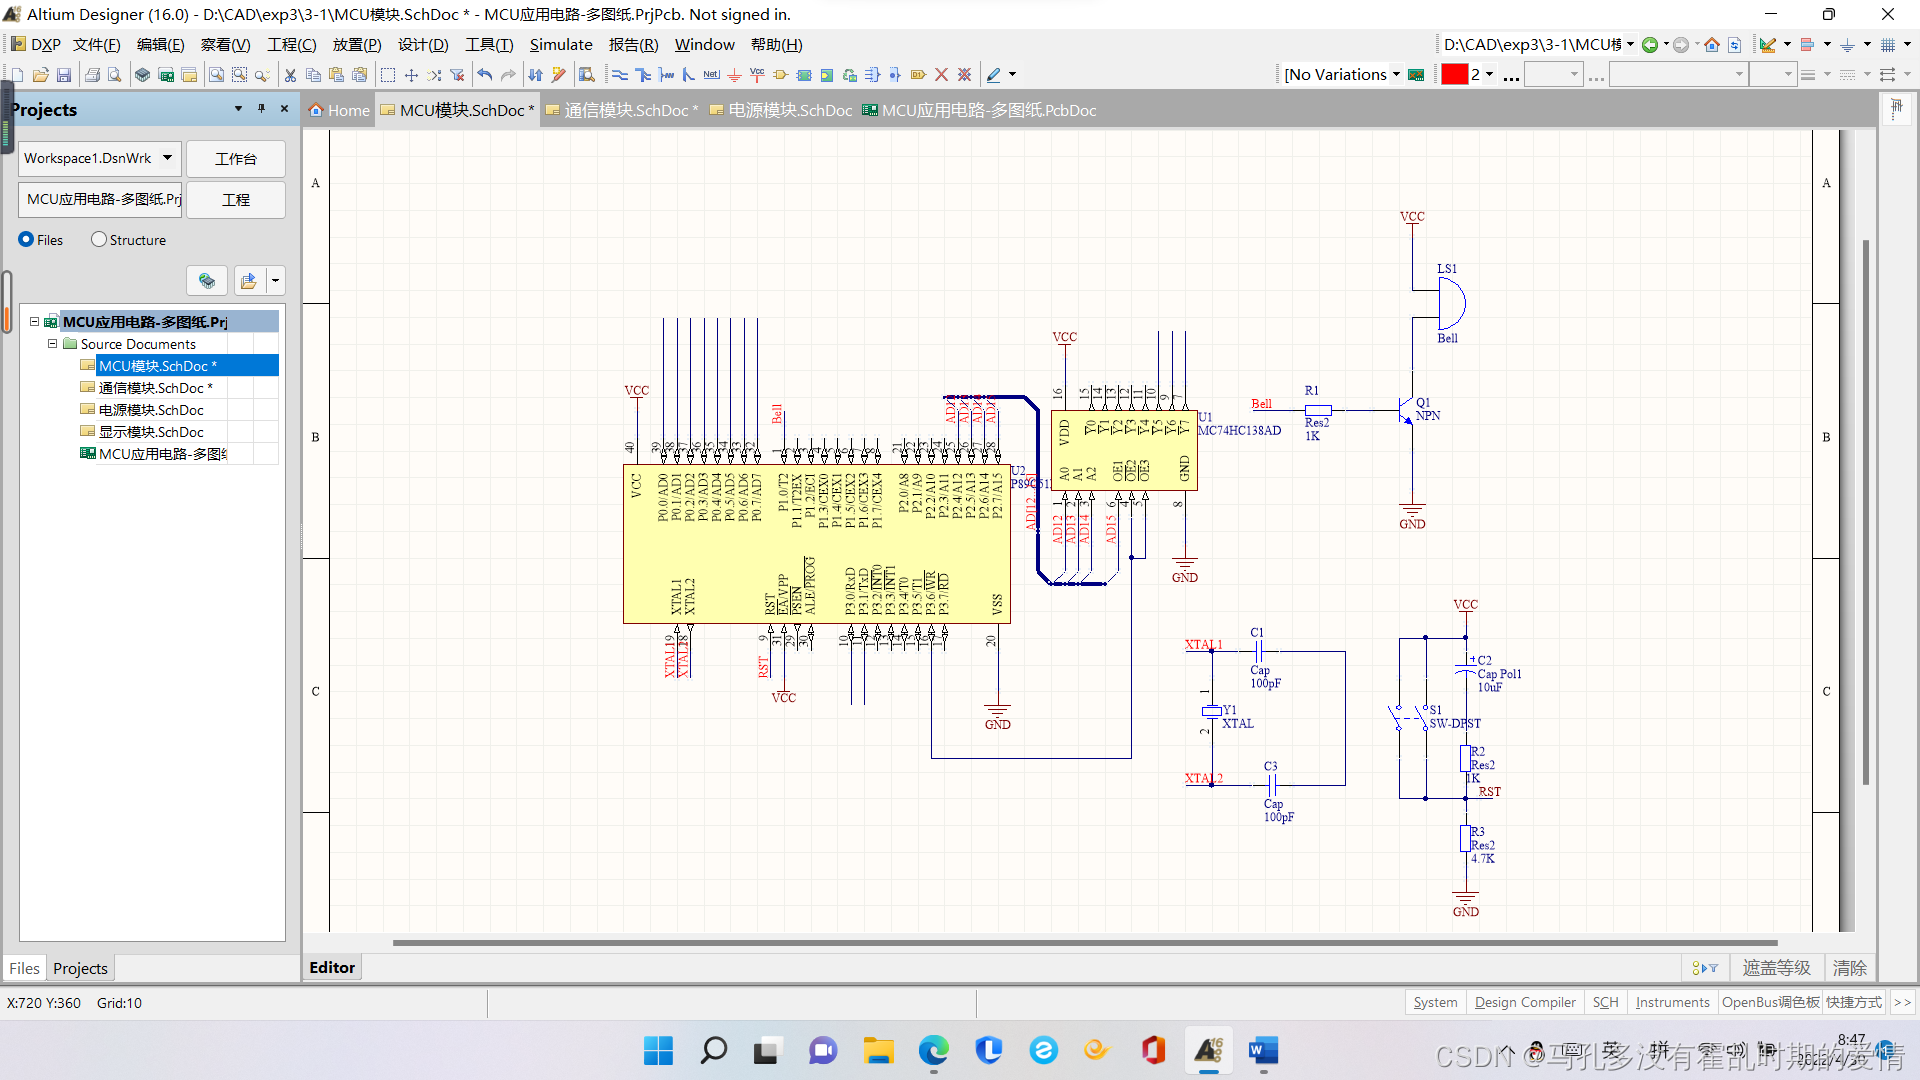Viewport: 1920px width, 1080px height.
Task: Open 显示模块.SchDoc in project tree
Action: click(x=151, y=432)
